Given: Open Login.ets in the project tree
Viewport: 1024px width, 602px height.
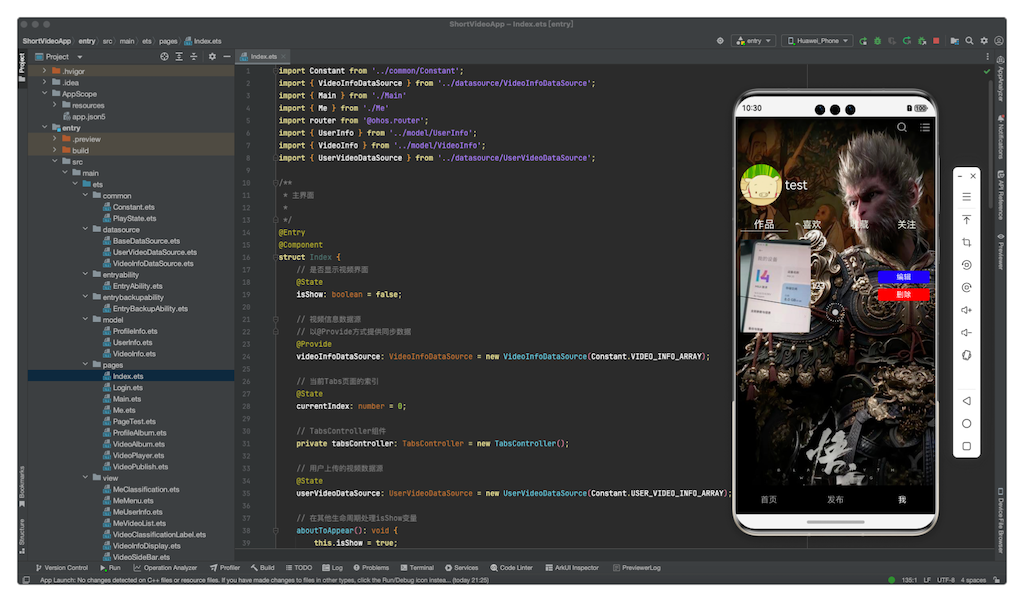Looking at the screenshot, I should (127, 387).
